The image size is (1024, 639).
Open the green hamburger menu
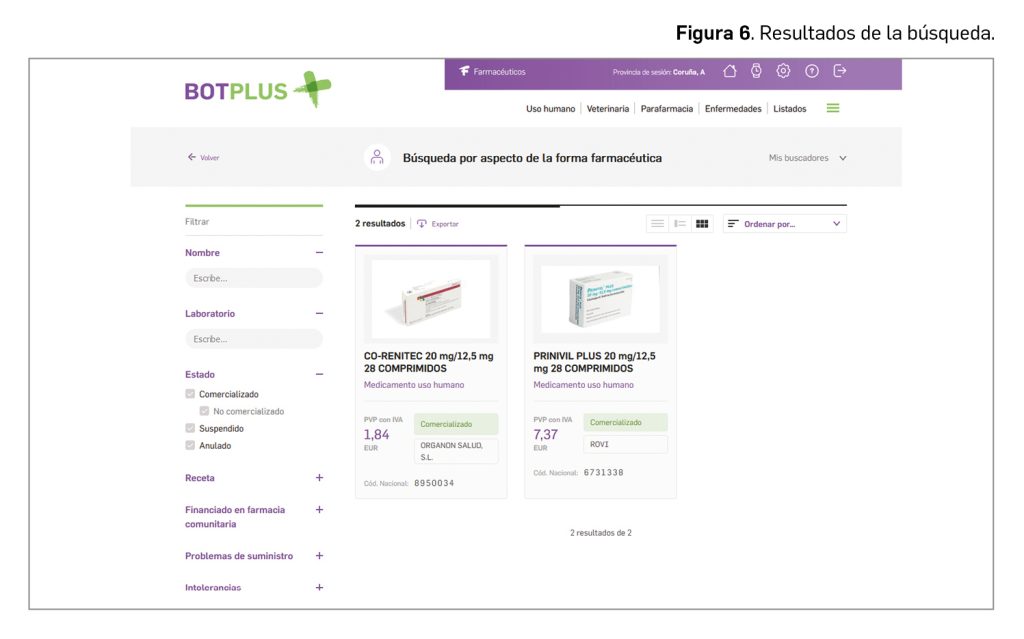[833, 108]
